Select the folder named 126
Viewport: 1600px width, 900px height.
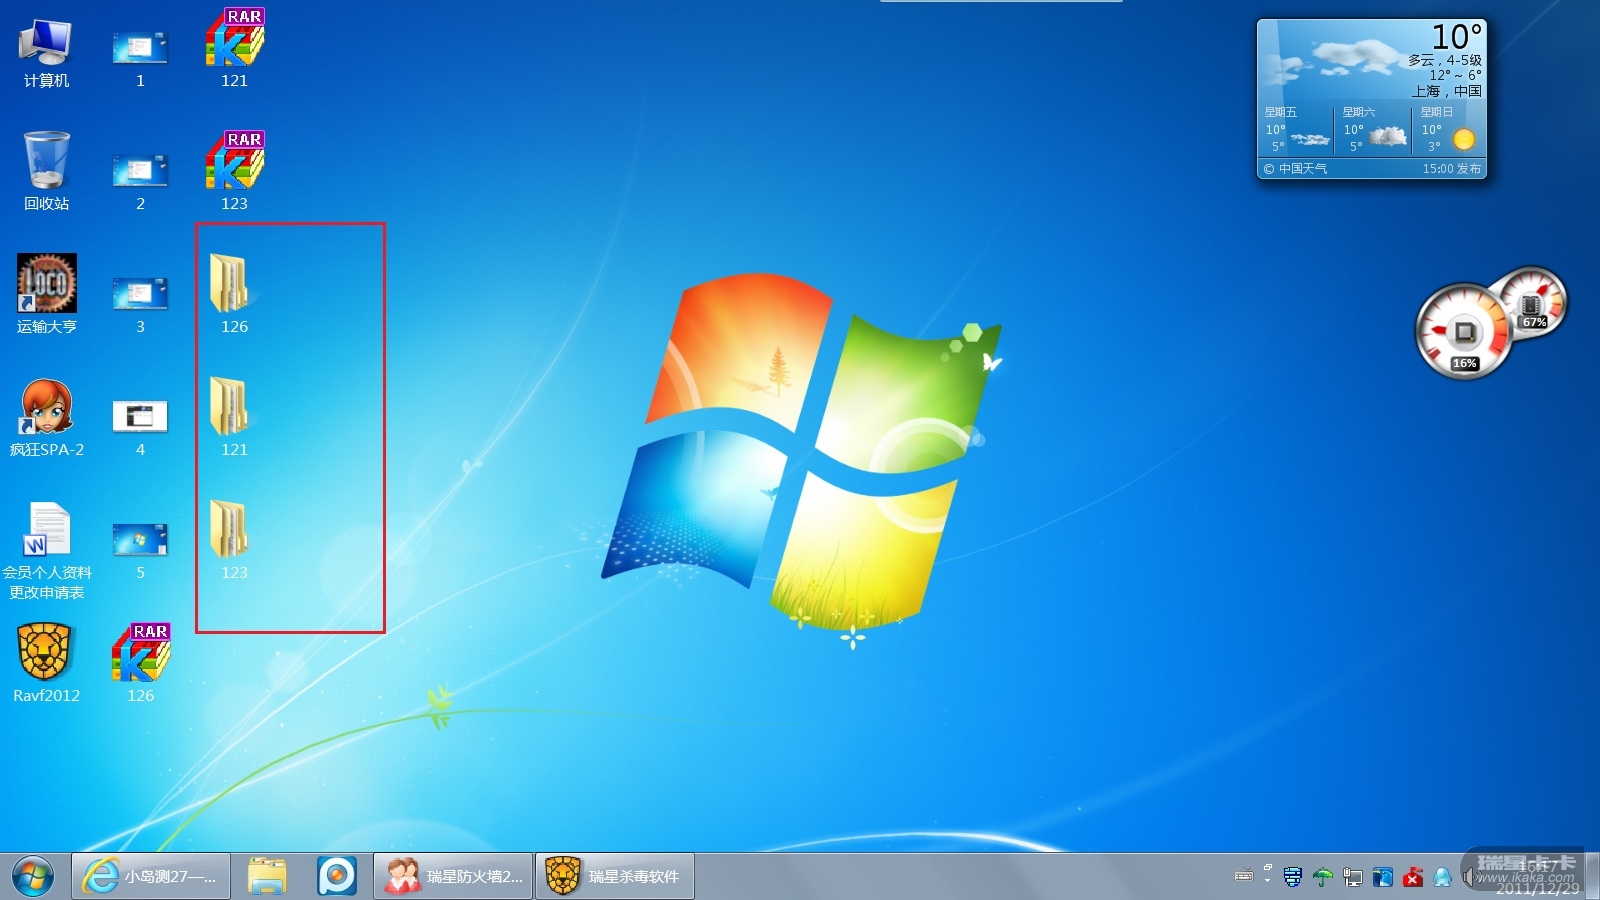(x=234, y=294)
